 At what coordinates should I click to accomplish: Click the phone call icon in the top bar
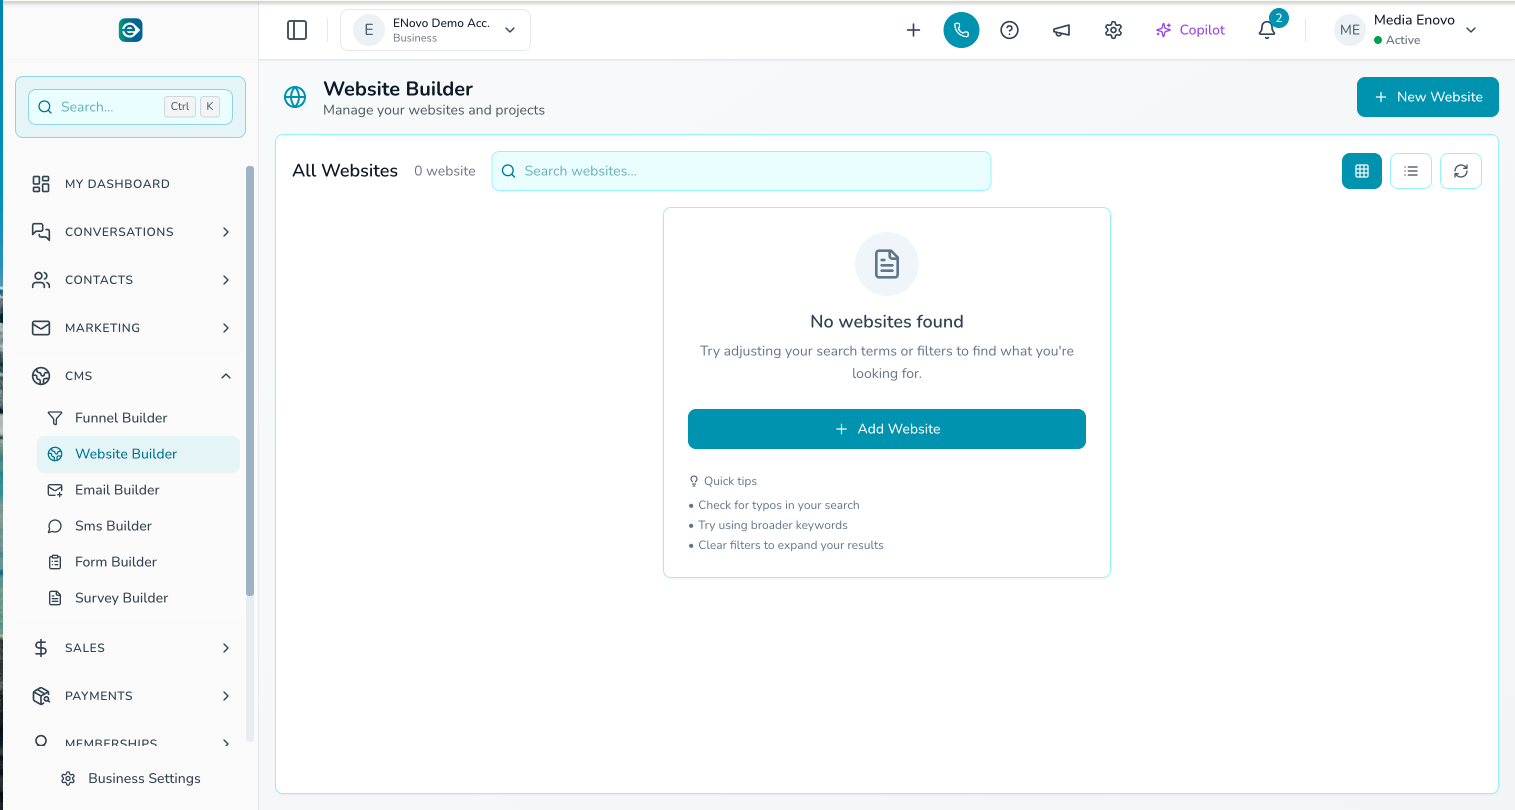pos(961,30)
